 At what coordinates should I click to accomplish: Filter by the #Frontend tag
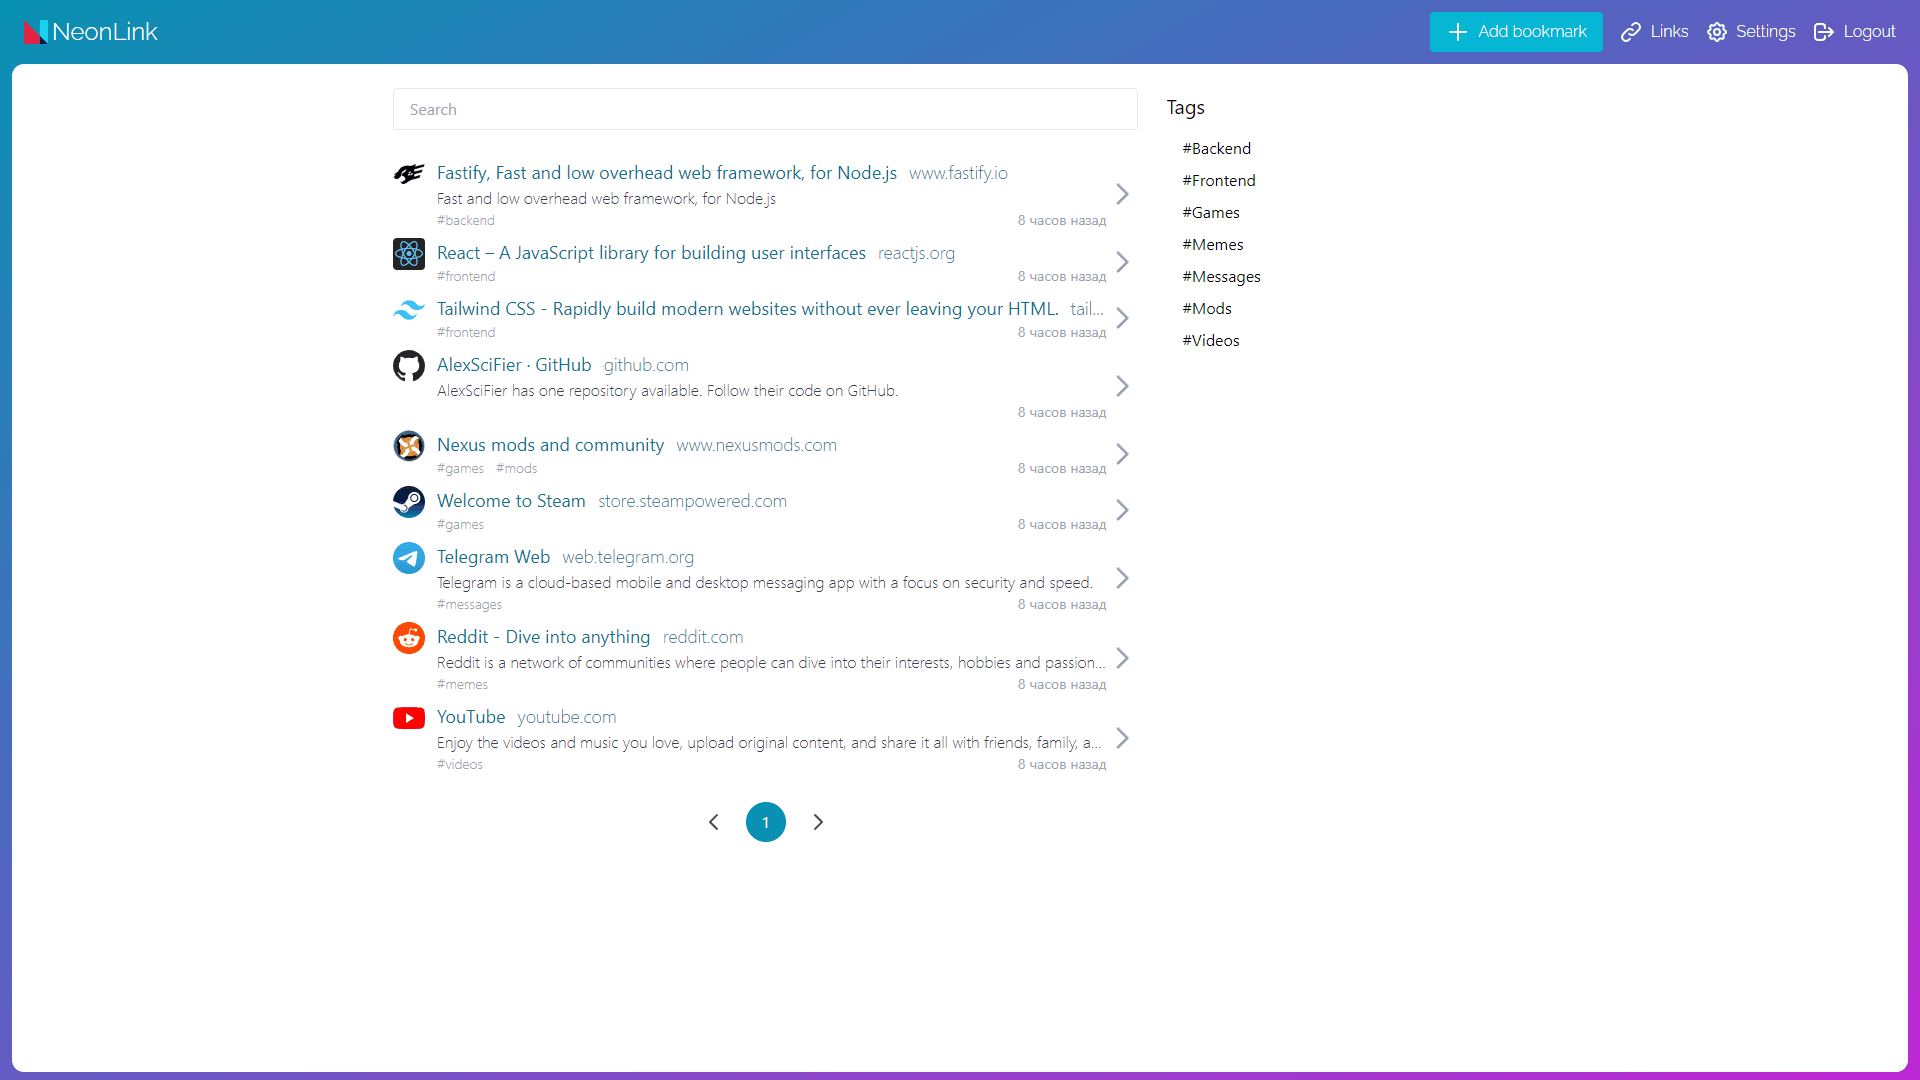click(1218, 180)
